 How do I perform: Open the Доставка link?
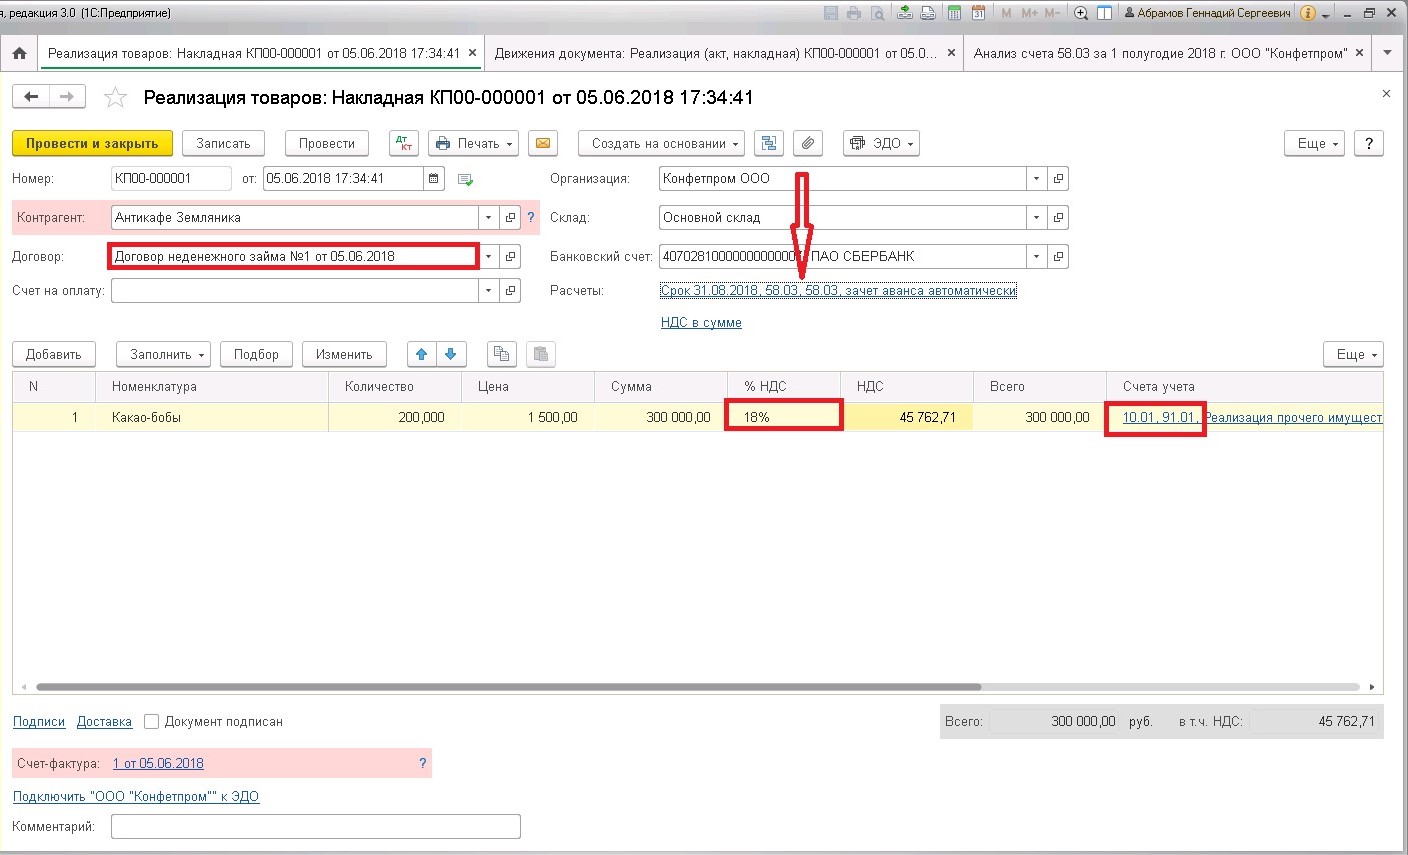[x=104, y=721]
